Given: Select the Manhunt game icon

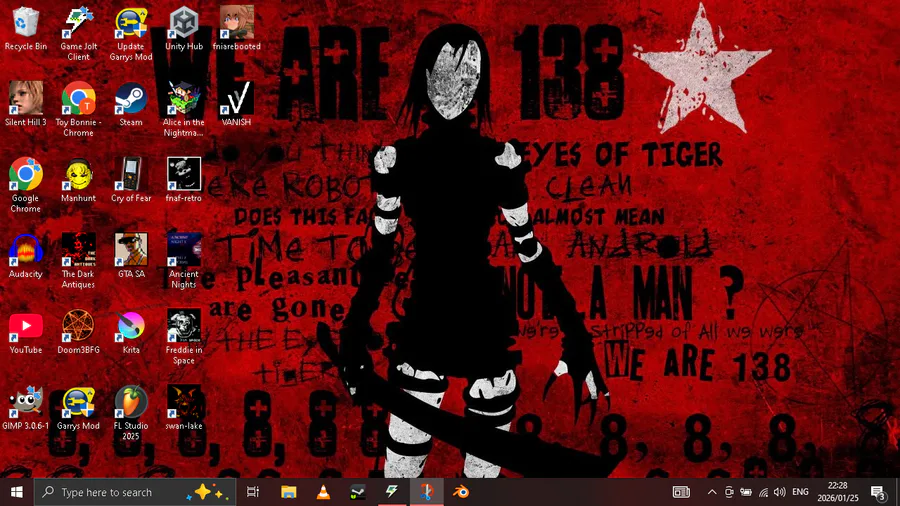Looking at the screenshot, I should pos(78,180).
